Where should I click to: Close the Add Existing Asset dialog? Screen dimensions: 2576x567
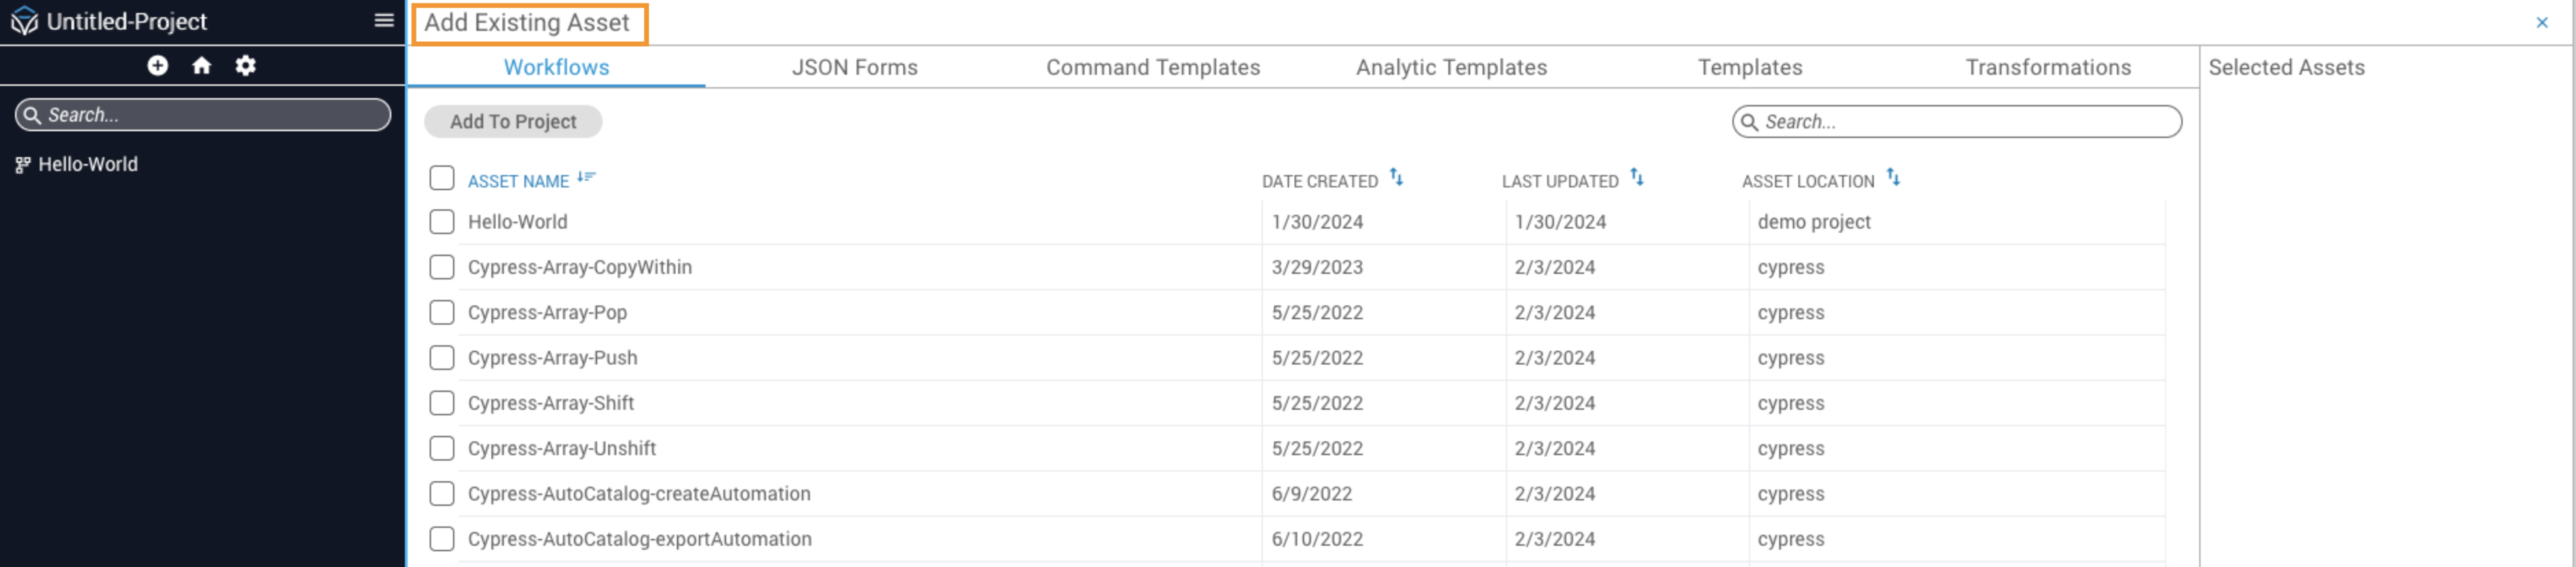tap(2541, 22)
